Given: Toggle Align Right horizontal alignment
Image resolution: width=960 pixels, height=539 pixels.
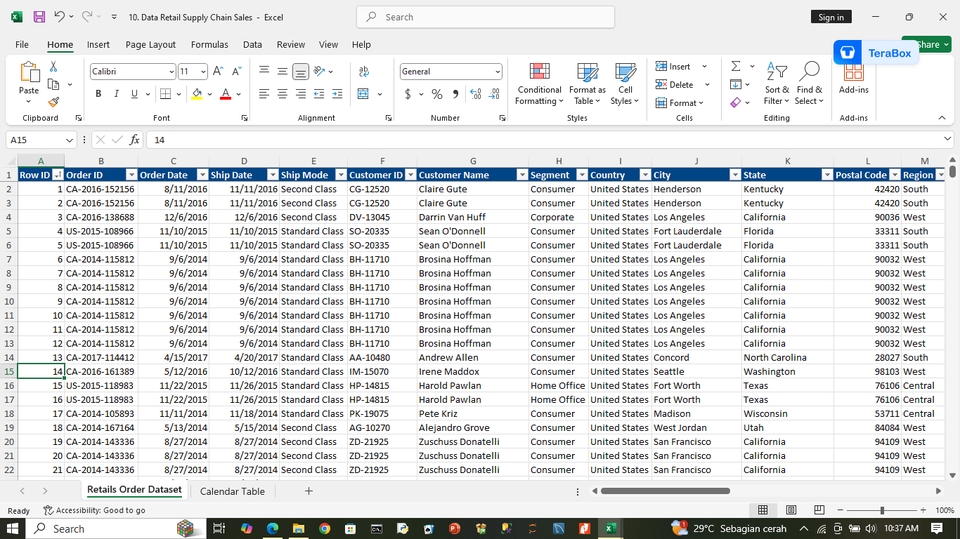Looking at the screenshot, I should (x=301, y=94).
